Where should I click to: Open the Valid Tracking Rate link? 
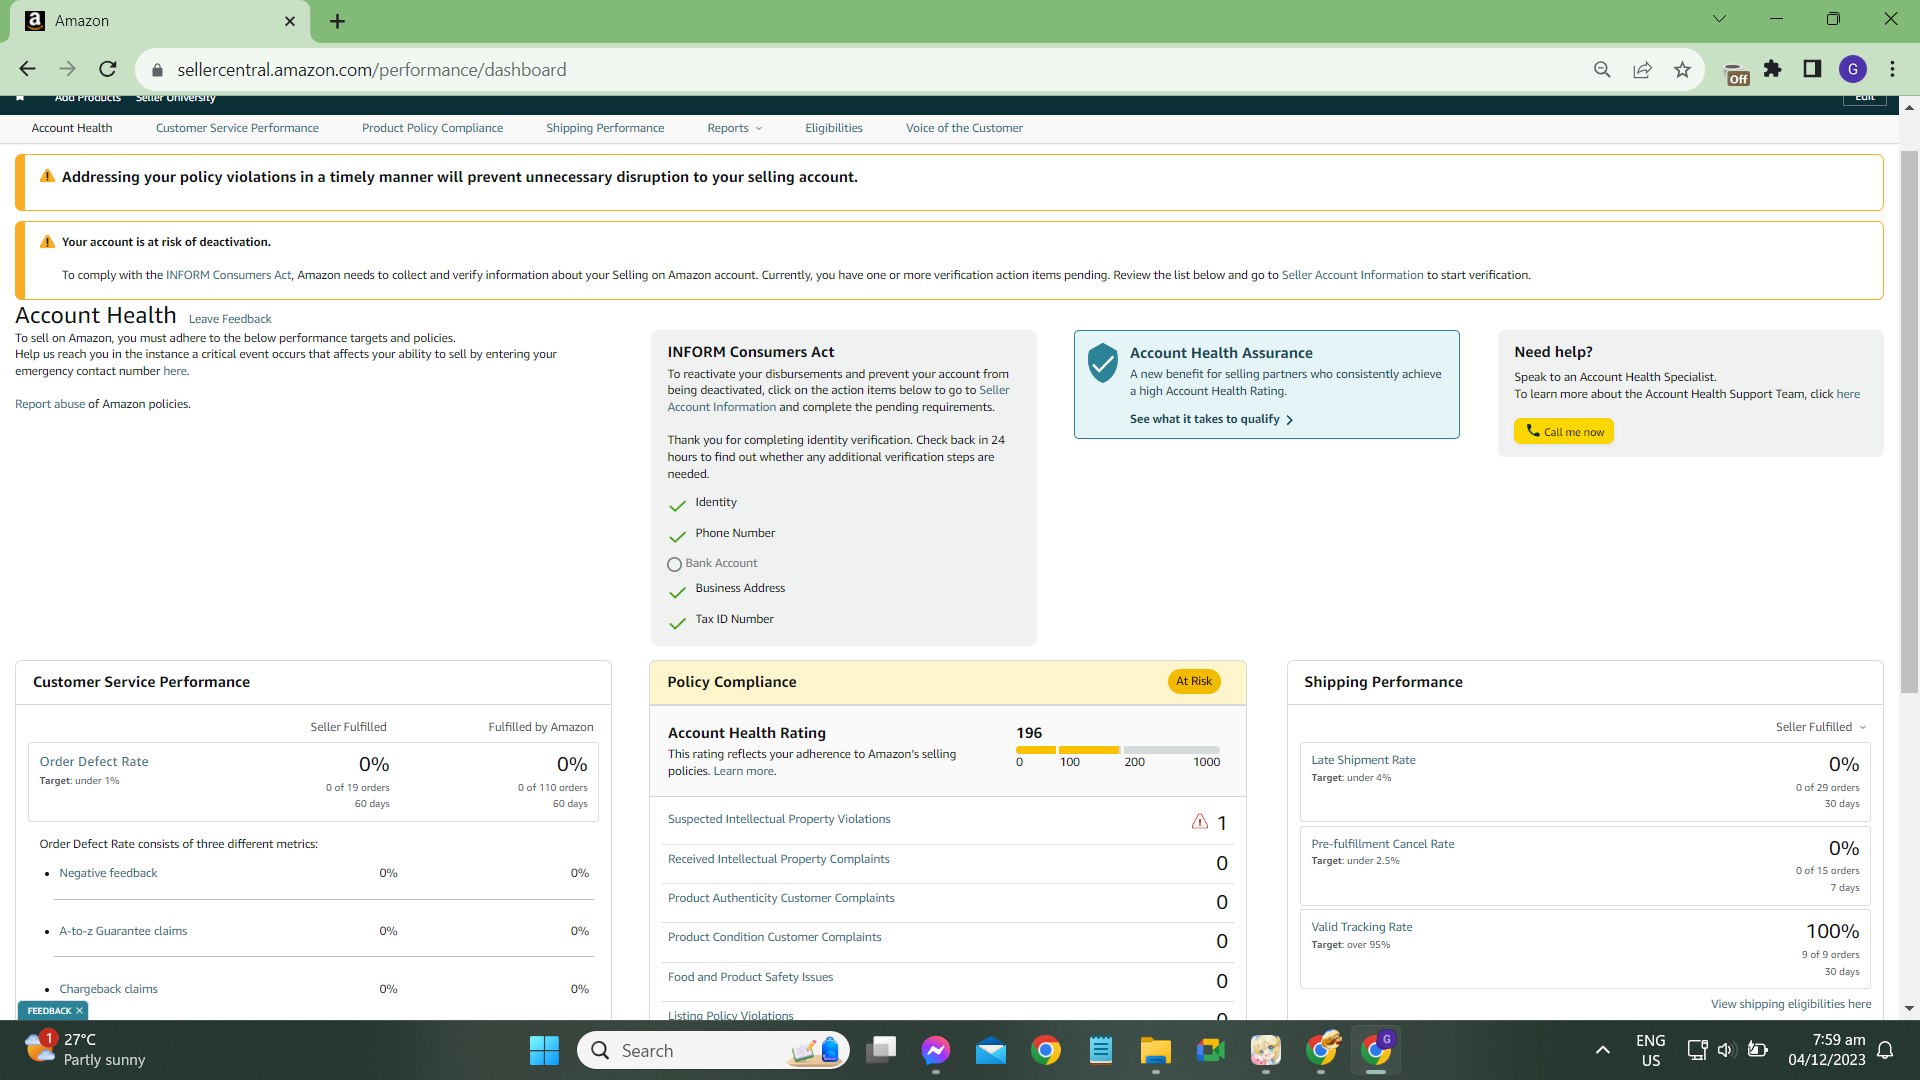click(x=1362, y=927)
